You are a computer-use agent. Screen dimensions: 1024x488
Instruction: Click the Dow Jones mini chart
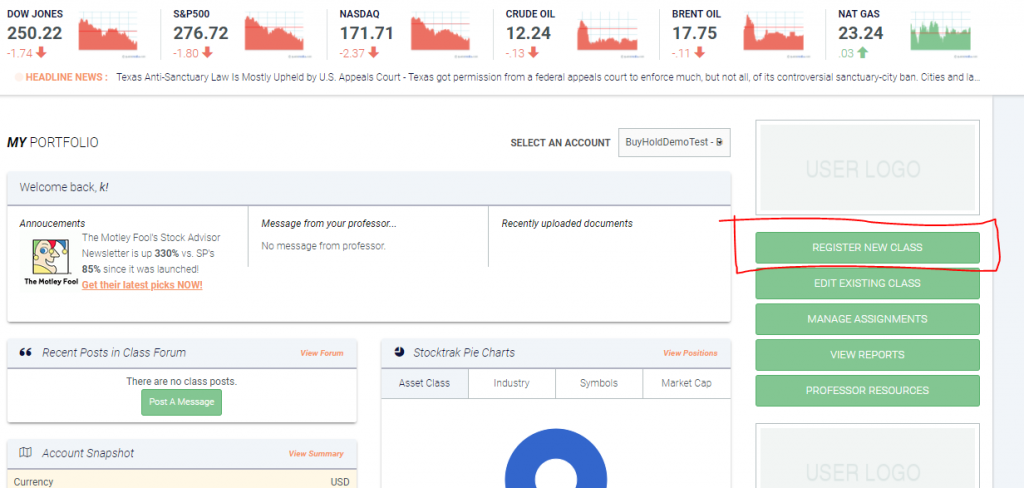click(108, 34)
